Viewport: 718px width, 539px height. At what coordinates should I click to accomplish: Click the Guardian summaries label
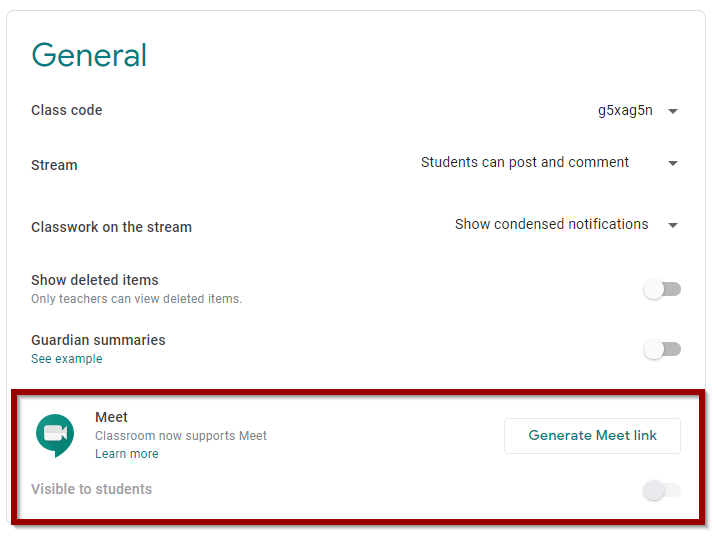pos(98,340)
